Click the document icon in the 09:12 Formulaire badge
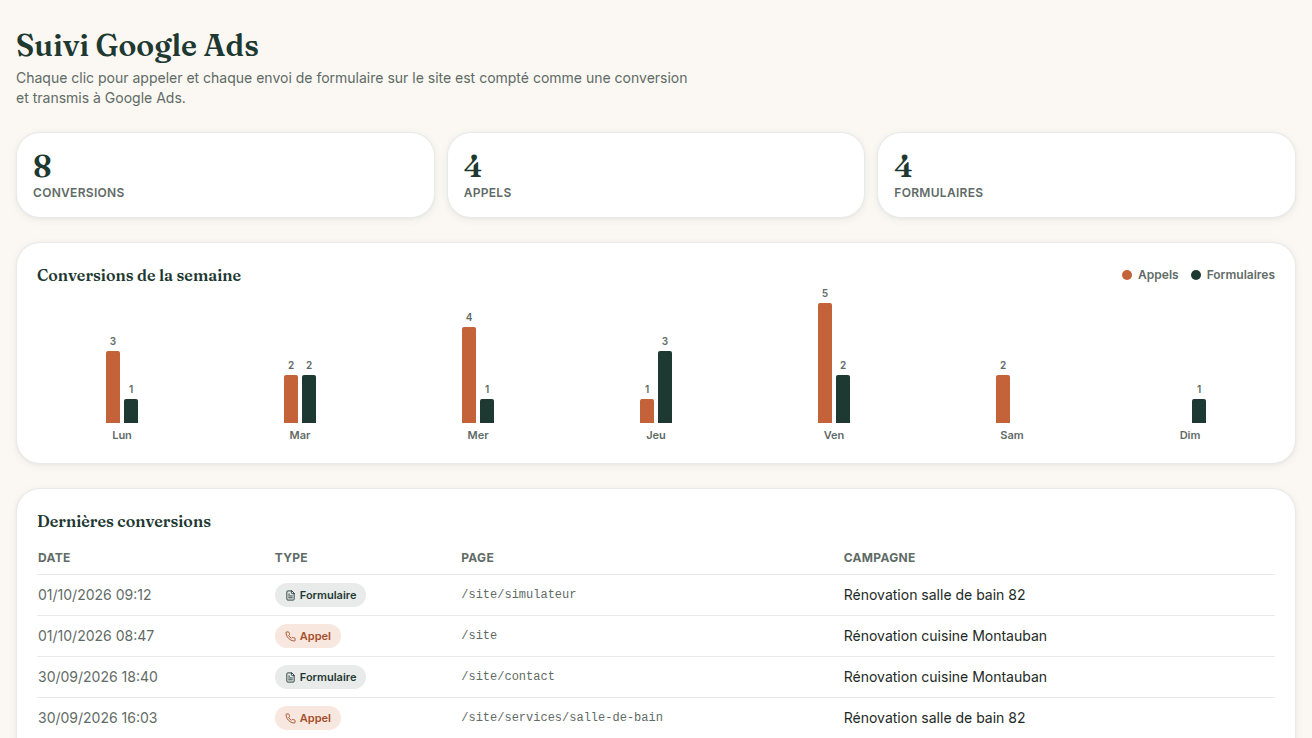Image resolution: width=1312 pixels, height=738 pixels. 290,595
